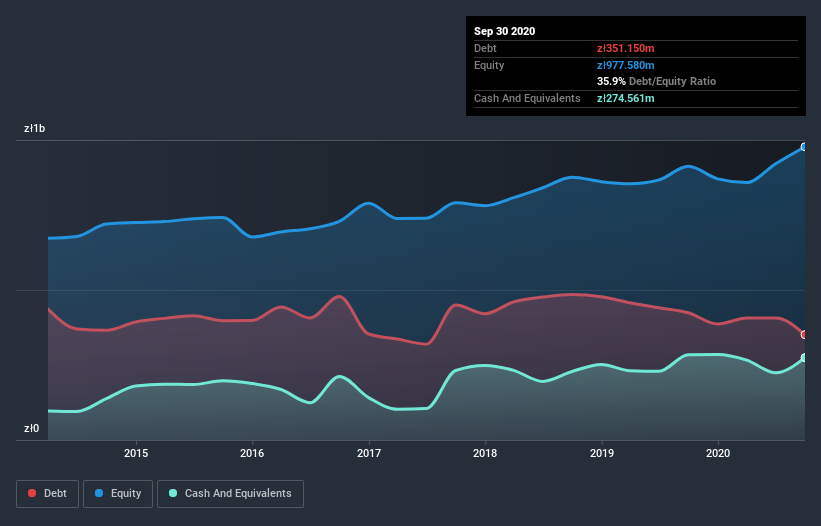Viewport: 821px width, 526px height.
Task: Click the Equity value zł977.580m
Action: (626, 65)
